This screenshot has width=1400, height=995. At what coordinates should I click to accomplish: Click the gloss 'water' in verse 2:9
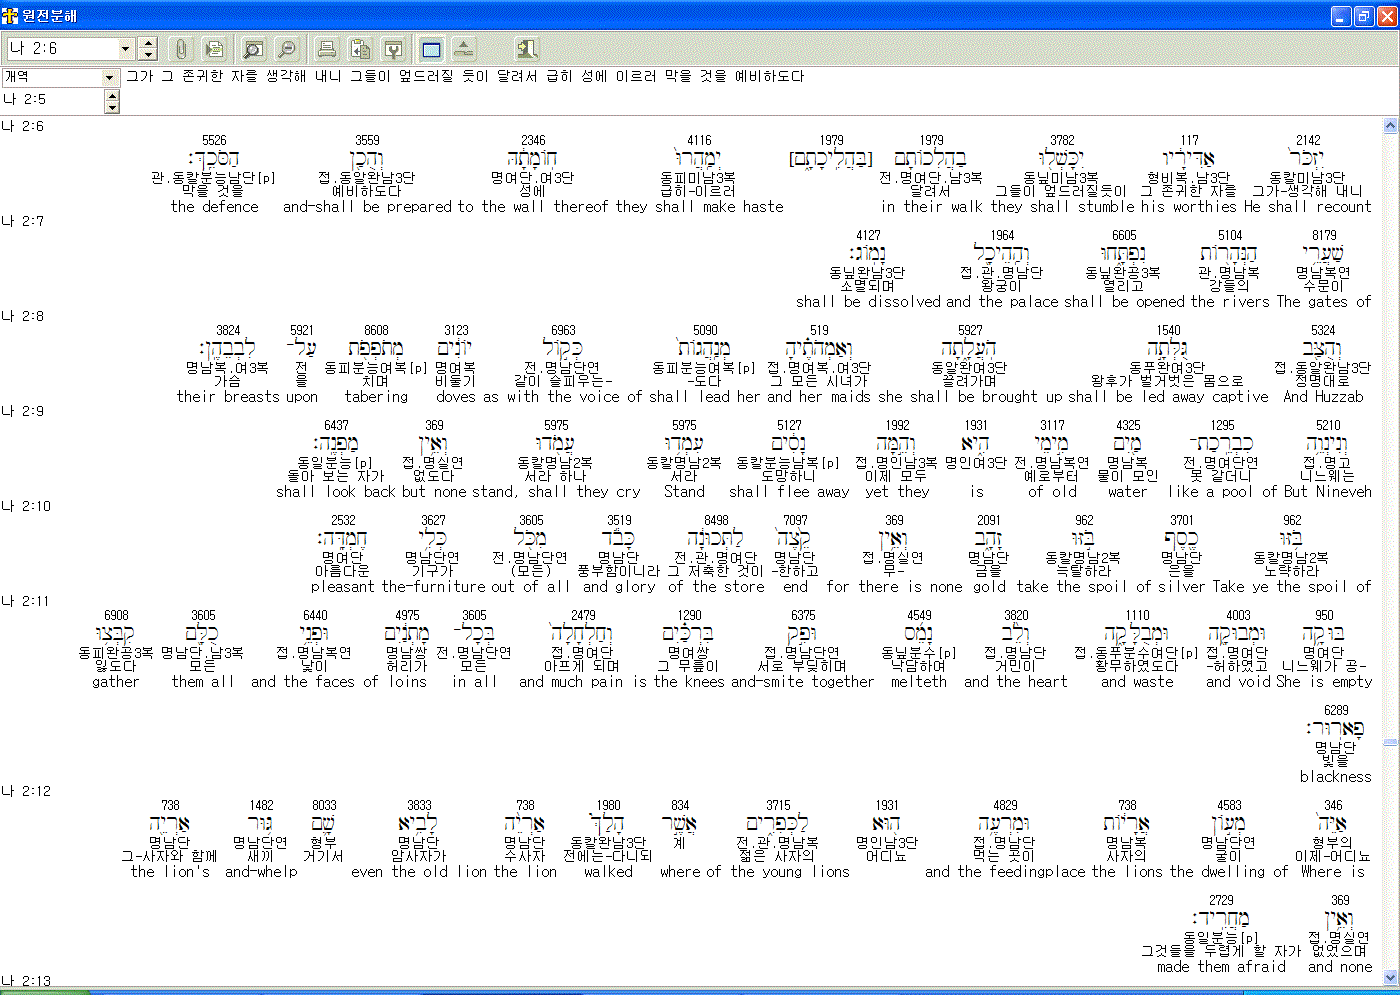(1127, 492)
